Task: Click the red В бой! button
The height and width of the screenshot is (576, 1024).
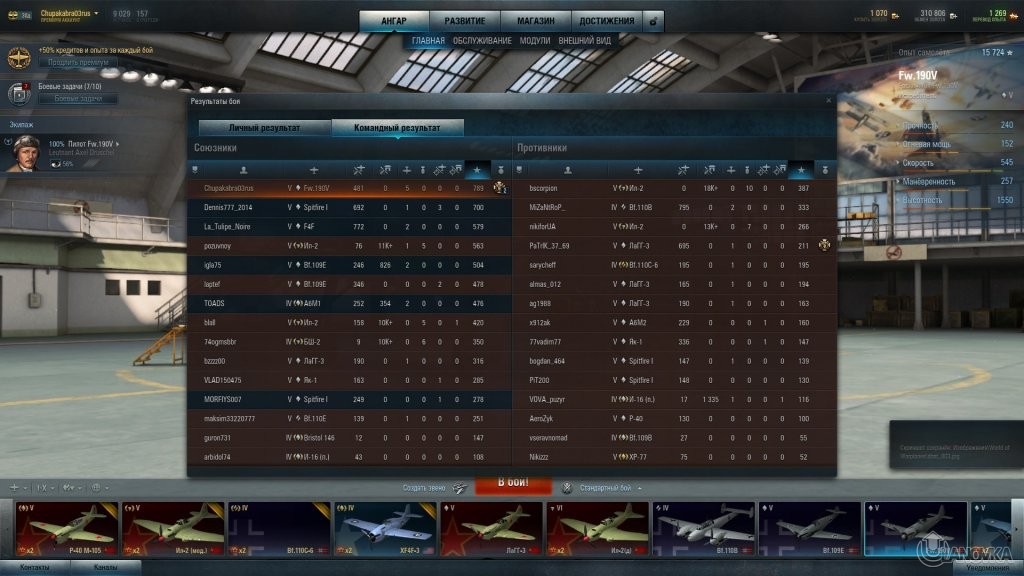Action: pos(513,485)
